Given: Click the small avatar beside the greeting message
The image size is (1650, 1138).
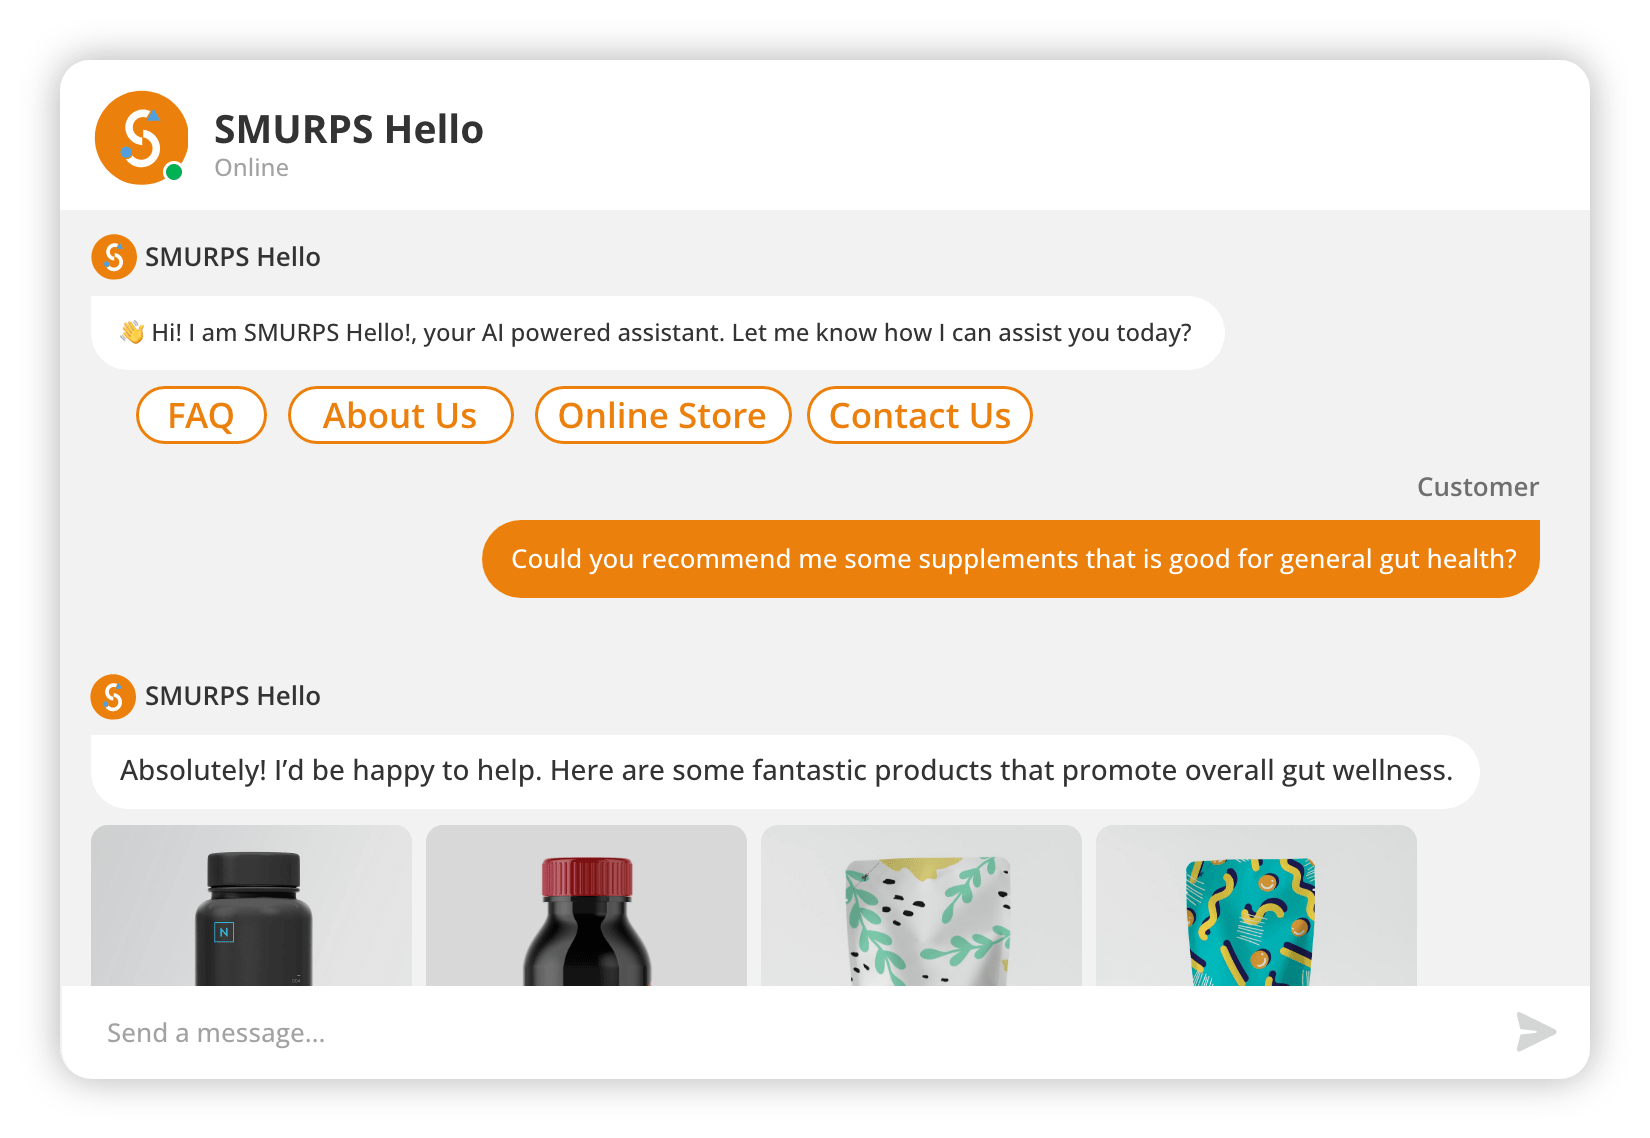Looking at the screenshot, I should click(114, 257).
